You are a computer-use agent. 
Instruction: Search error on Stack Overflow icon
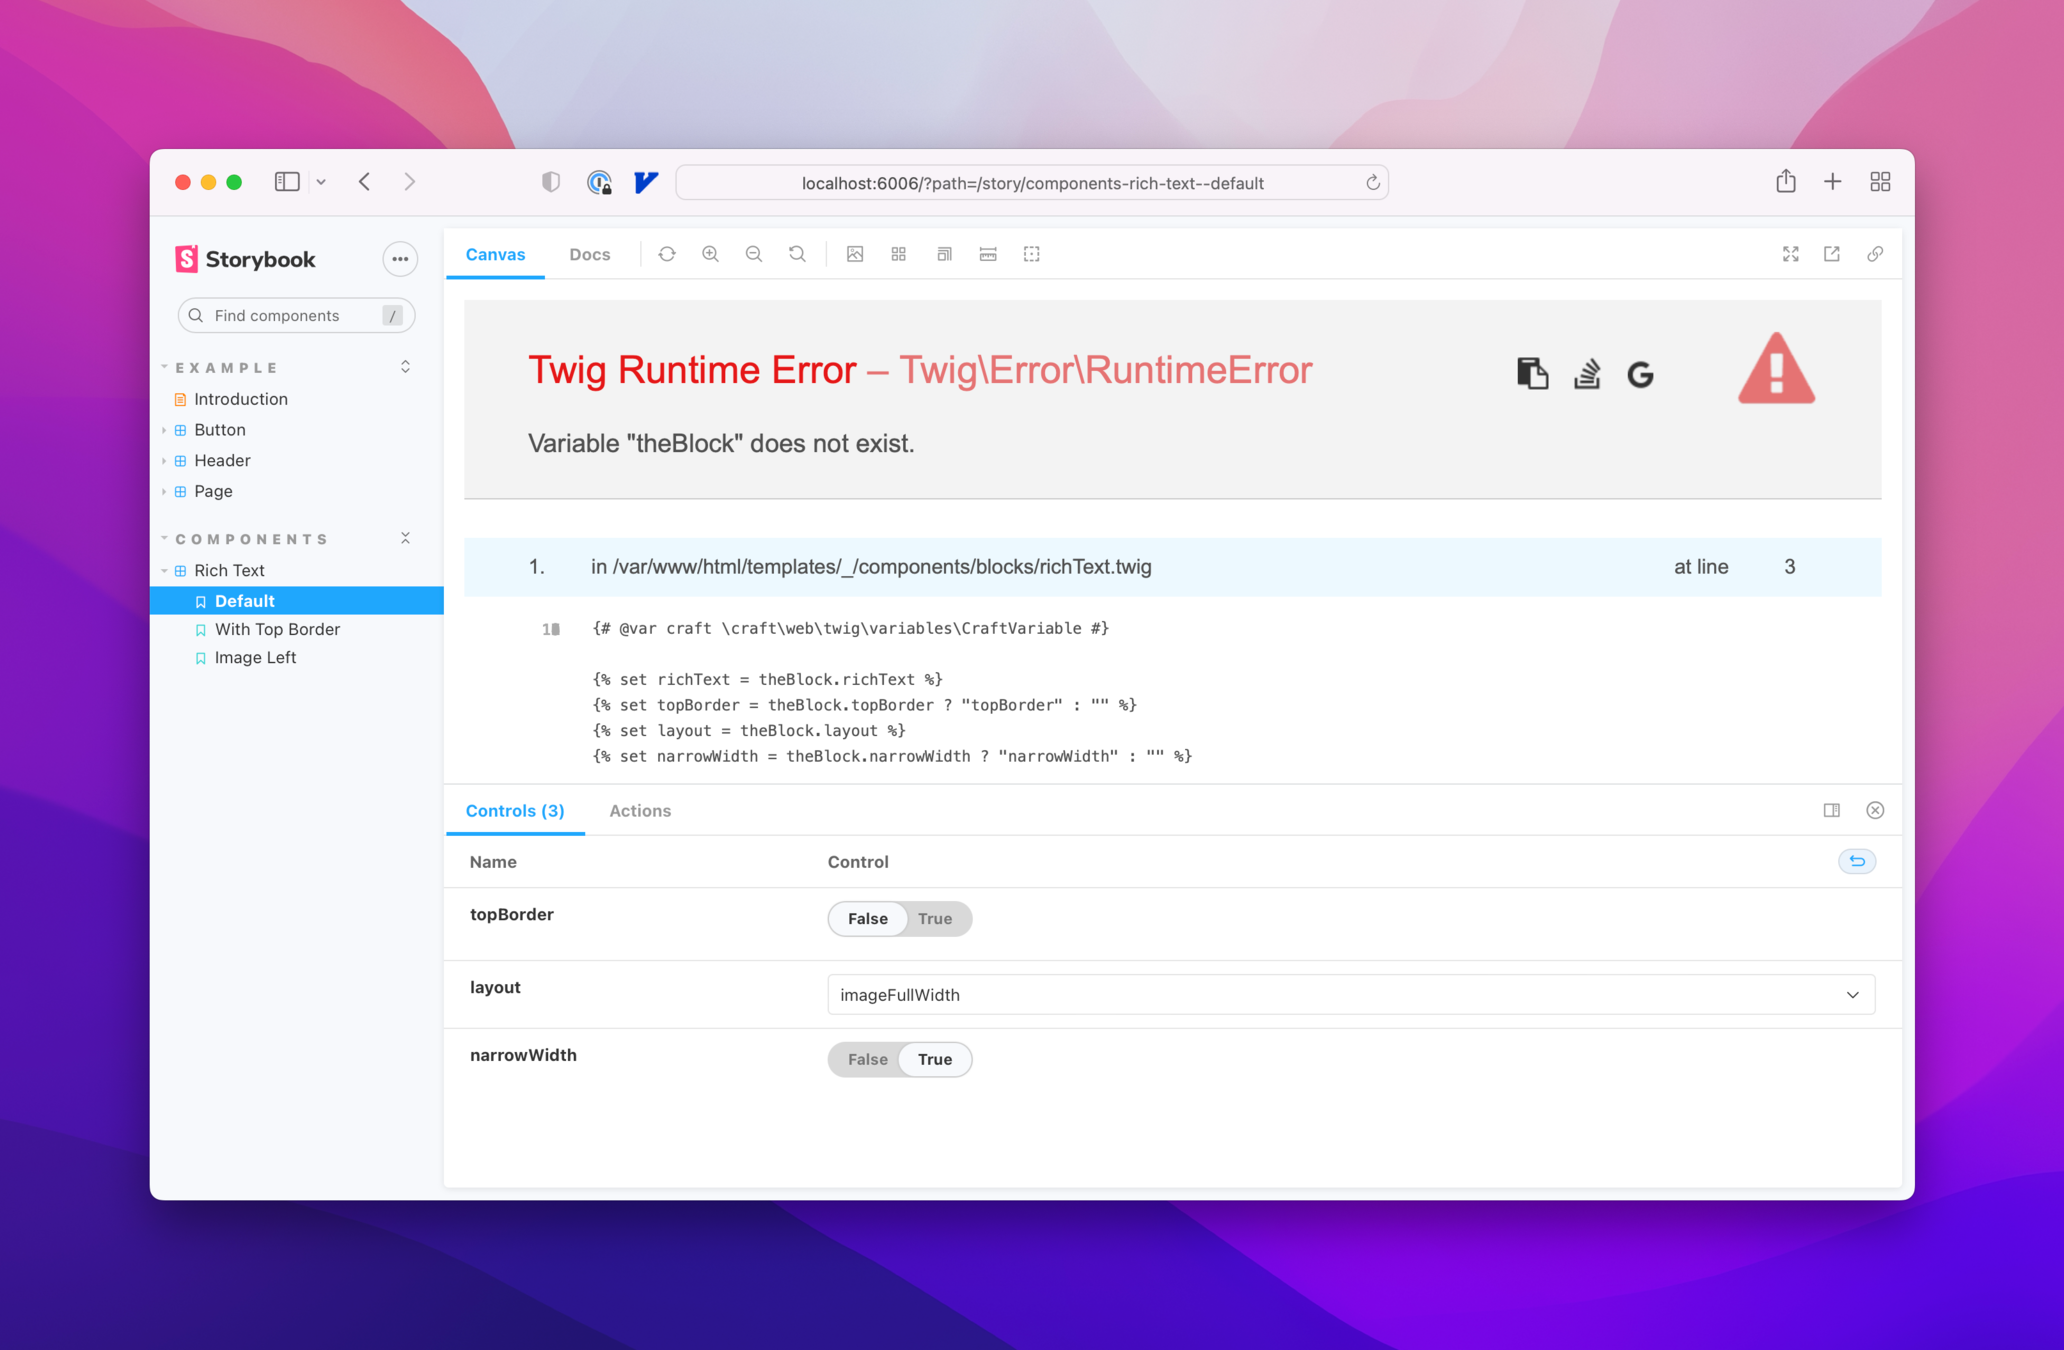click(x=1586, y=373)
